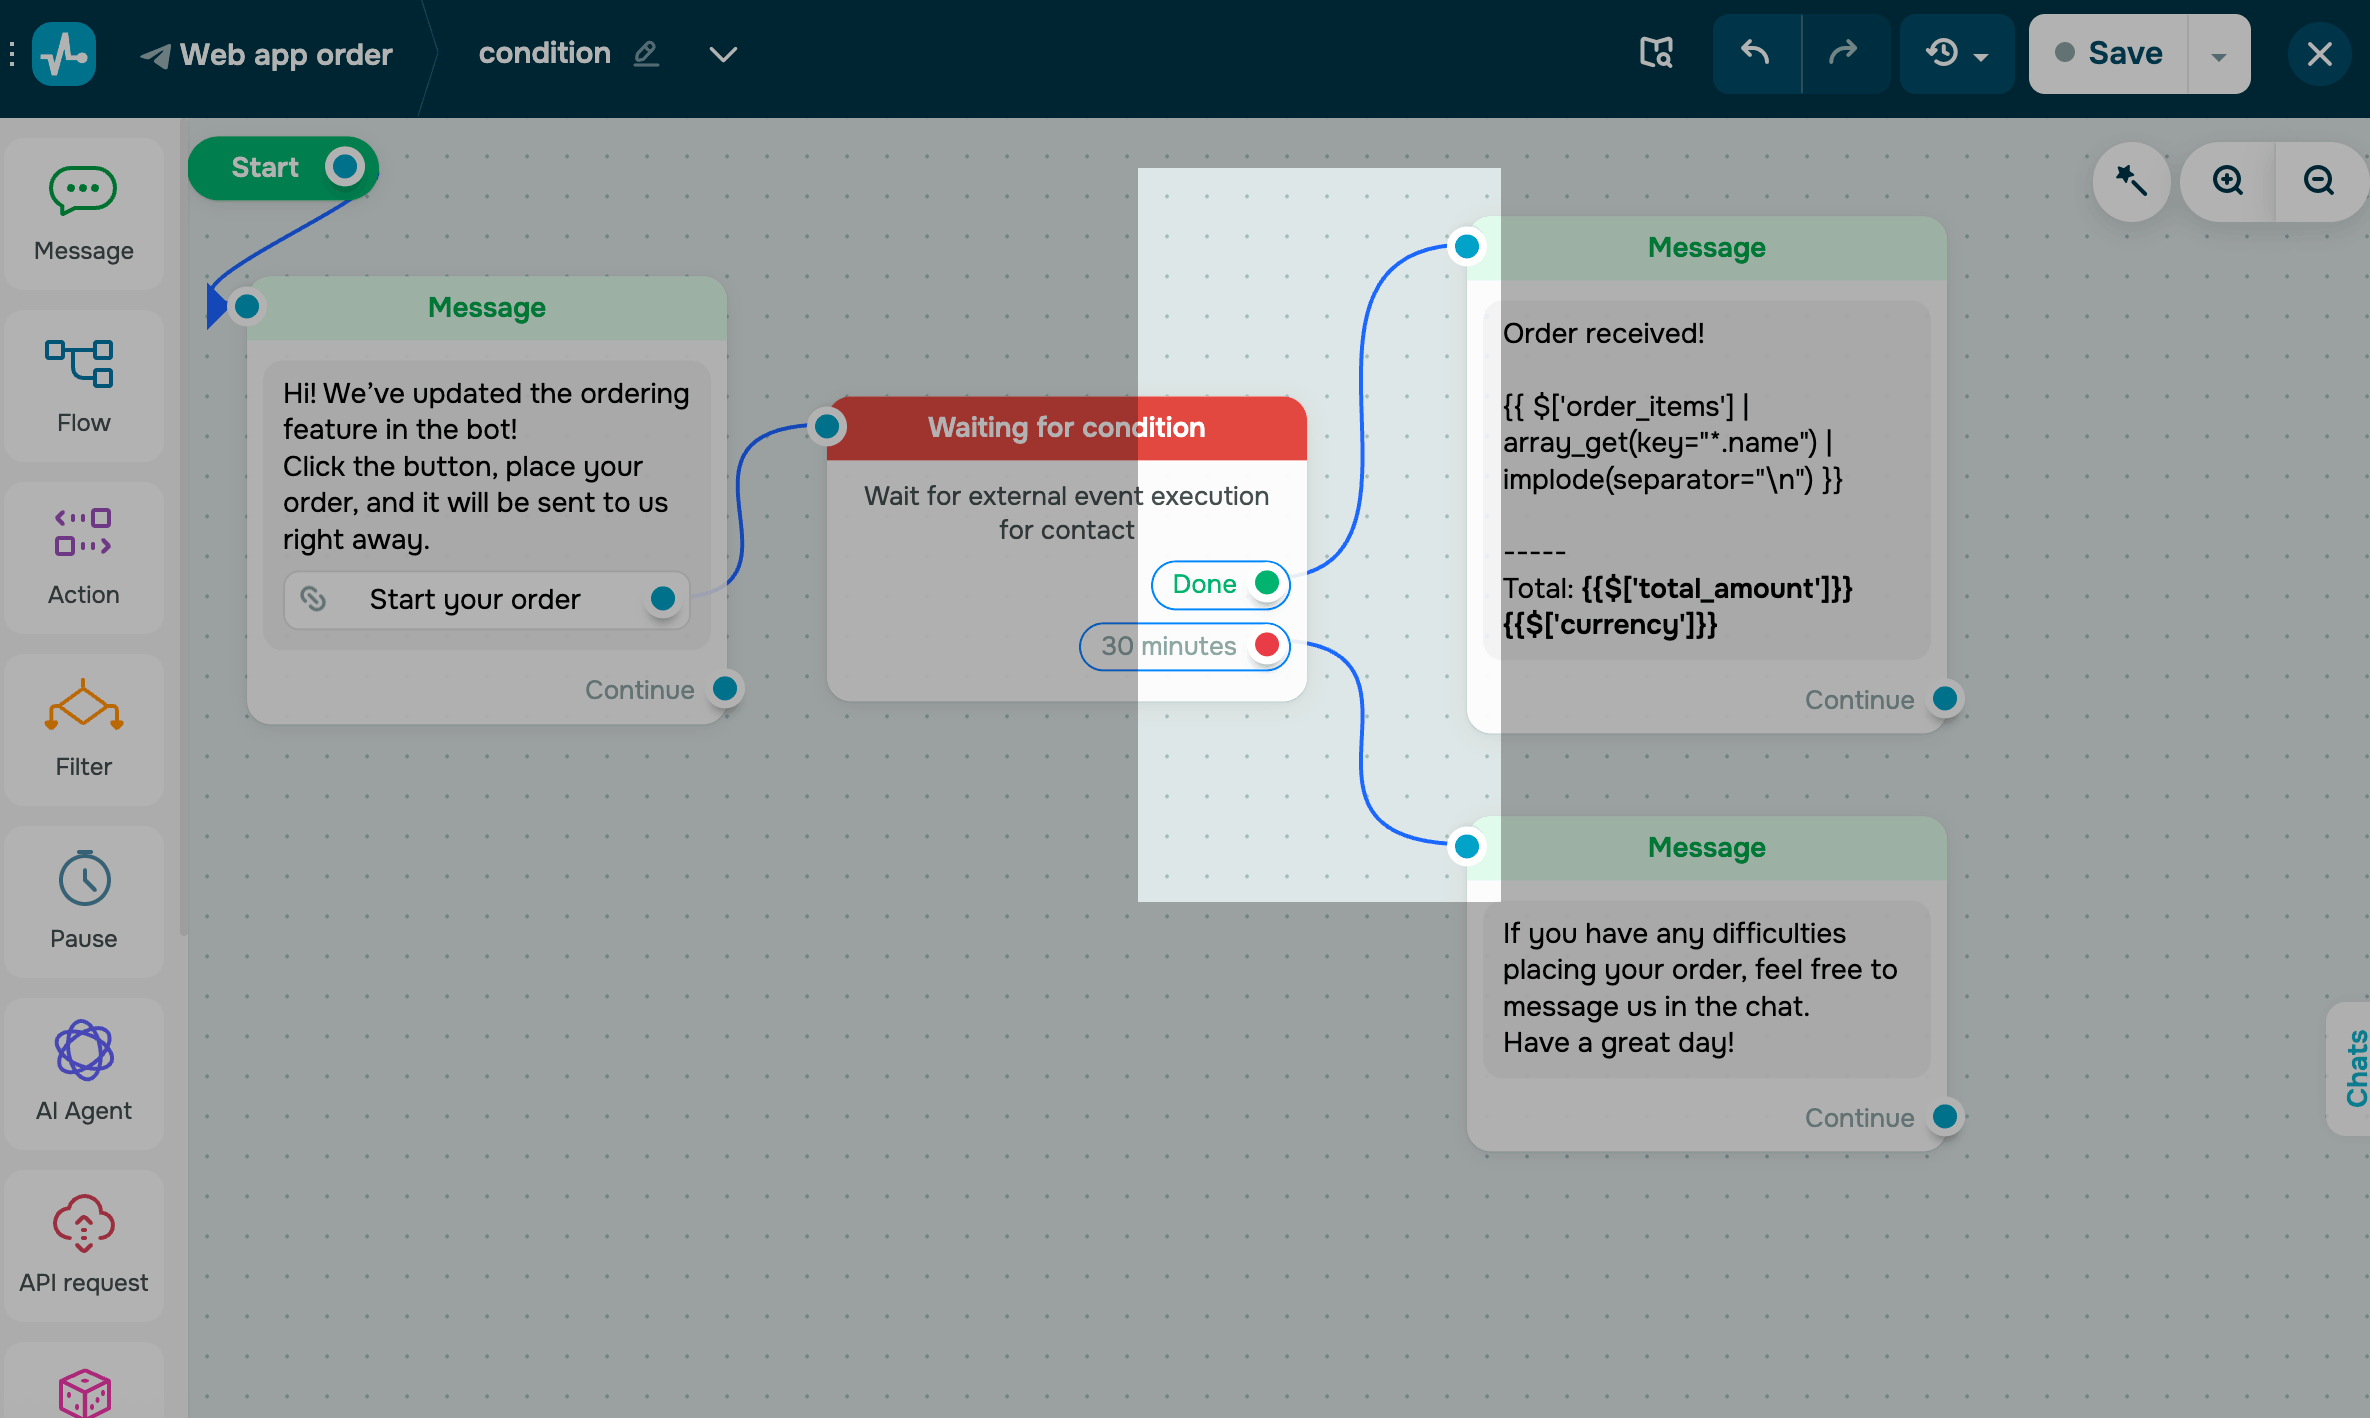Click the zoom out magnifier icon

pos(2319,181)
